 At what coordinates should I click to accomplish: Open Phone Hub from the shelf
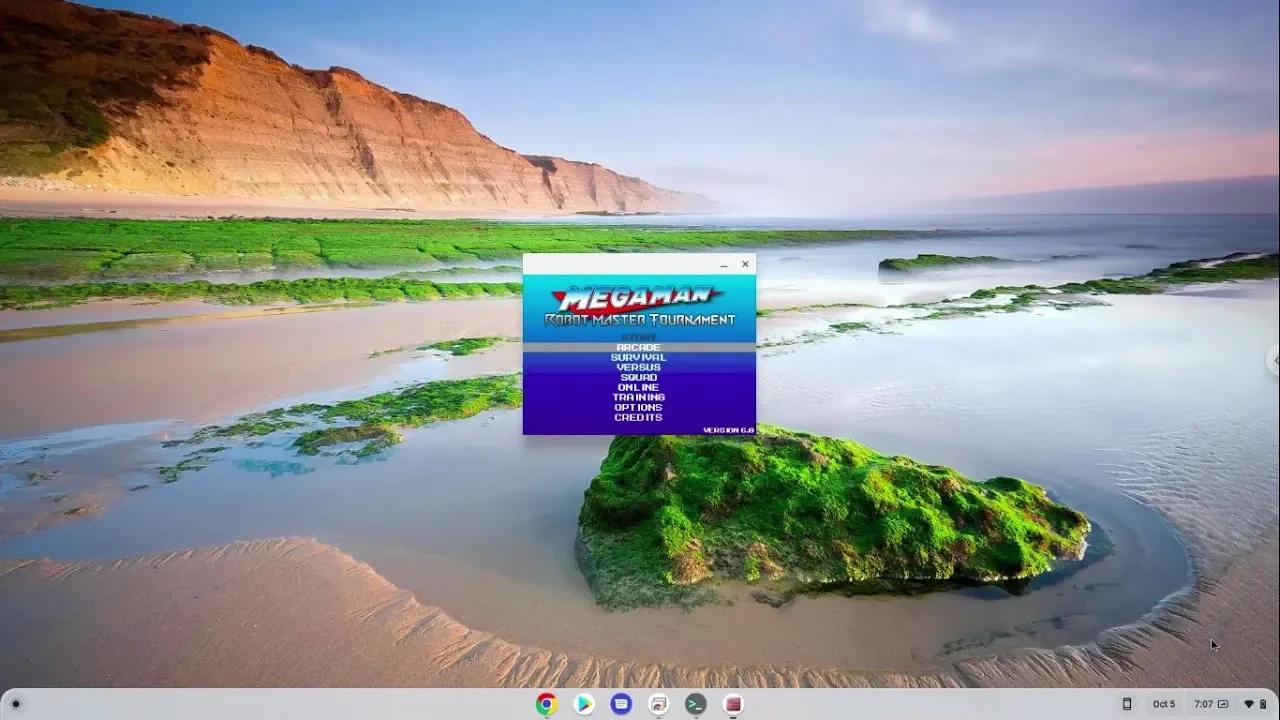1127,704
